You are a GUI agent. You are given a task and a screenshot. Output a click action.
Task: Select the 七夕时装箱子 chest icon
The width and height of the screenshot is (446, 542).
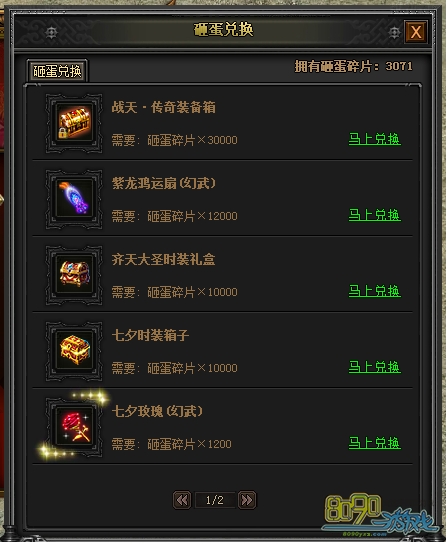(x=74, y=351)
